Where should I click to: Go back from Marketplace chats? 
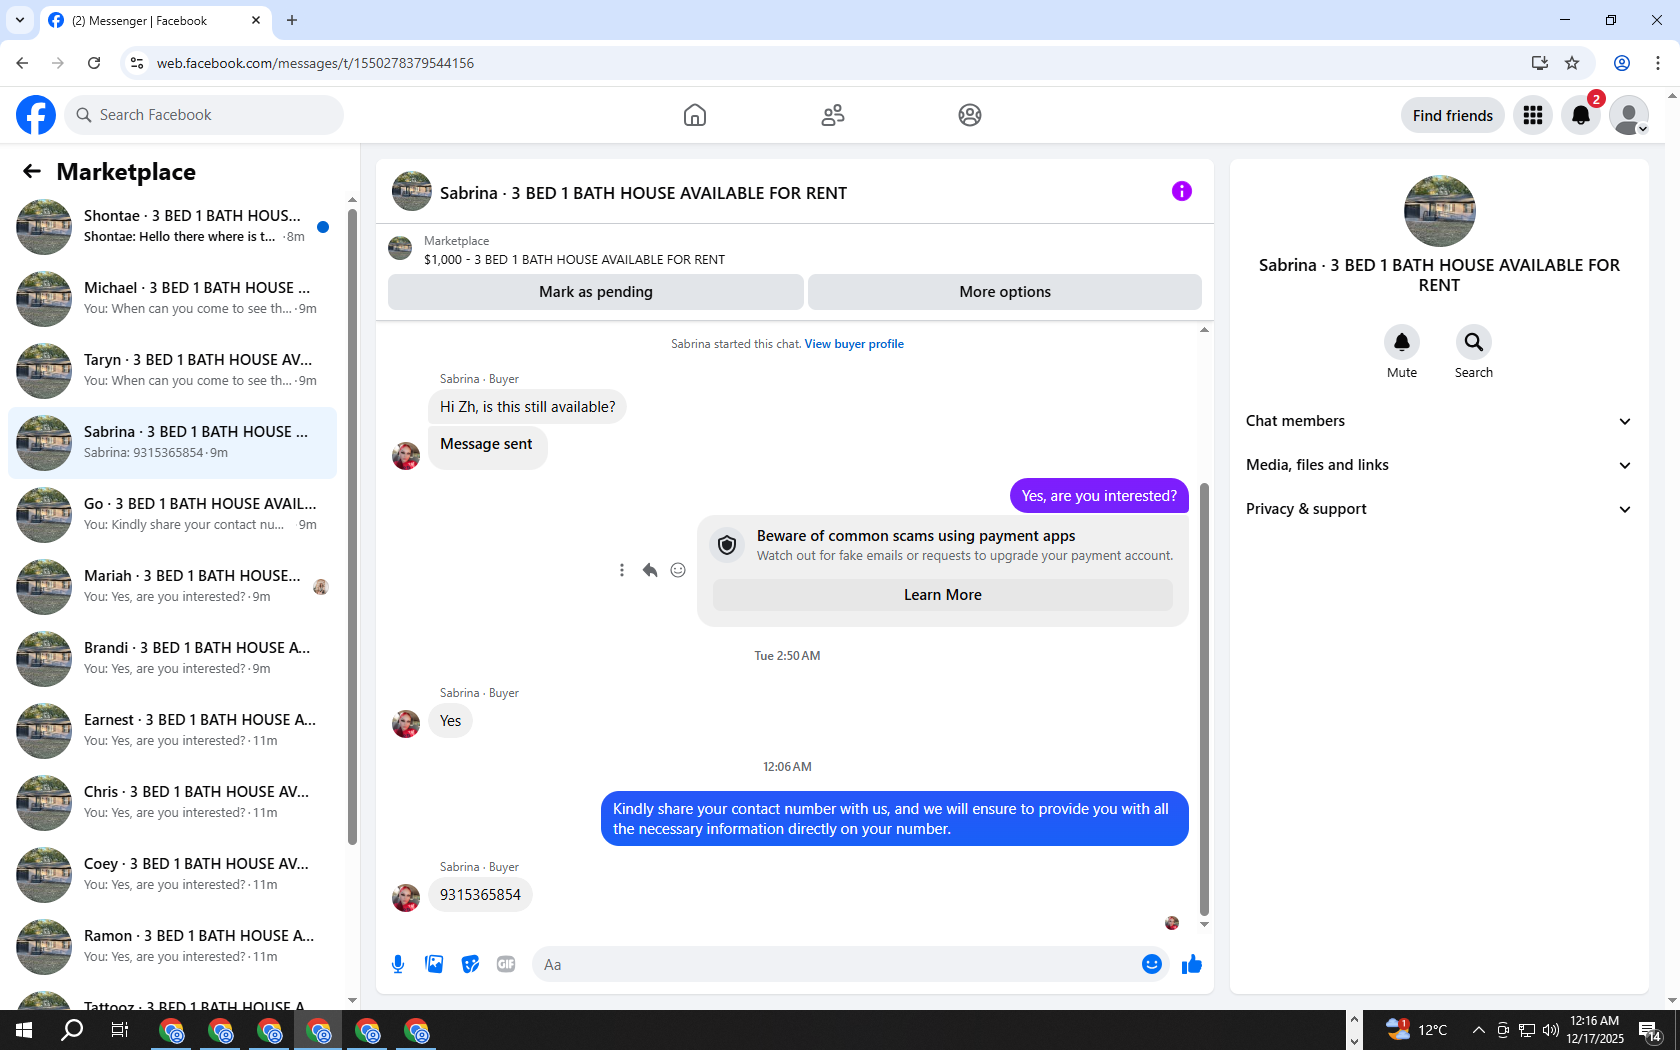click(x=32, y=172)
